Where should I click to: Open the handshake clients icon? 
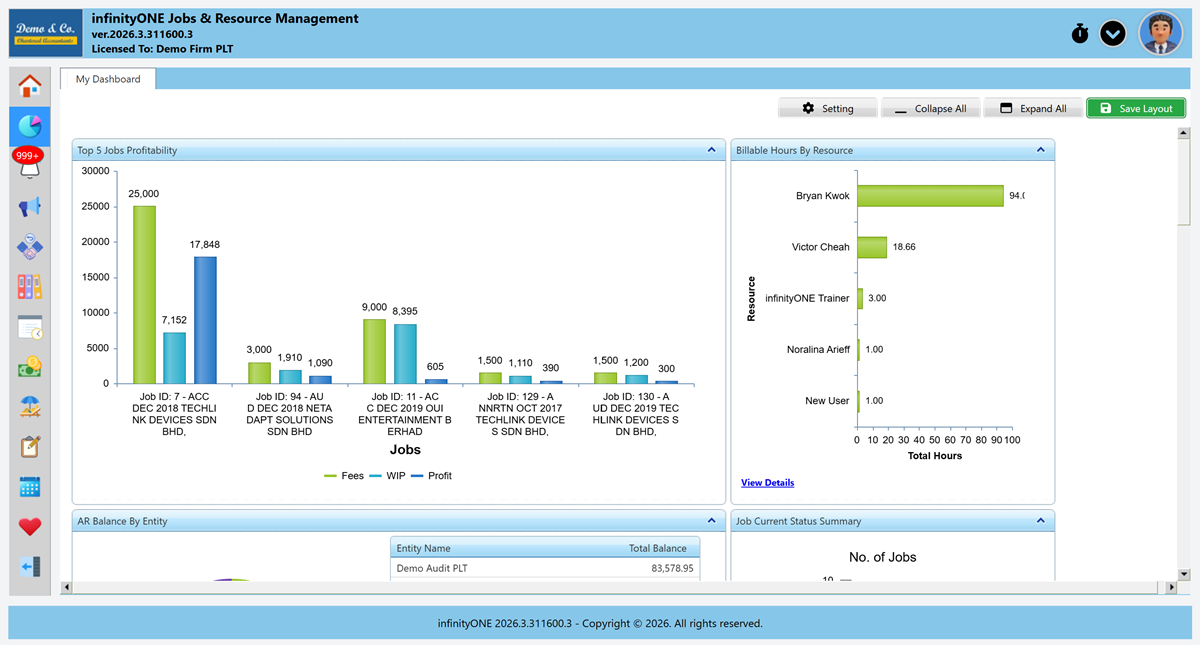[x=30, y=247]
